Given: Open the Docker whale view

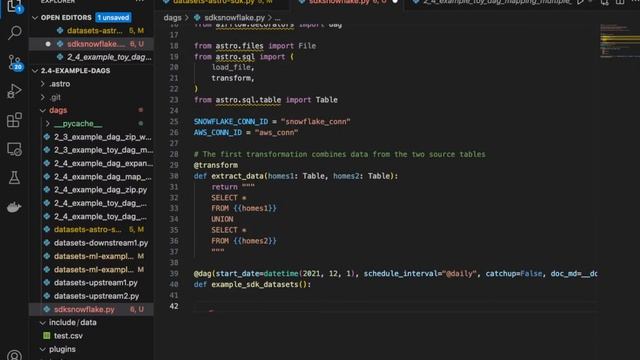Looking at the screenshot, I should point(14,207).
